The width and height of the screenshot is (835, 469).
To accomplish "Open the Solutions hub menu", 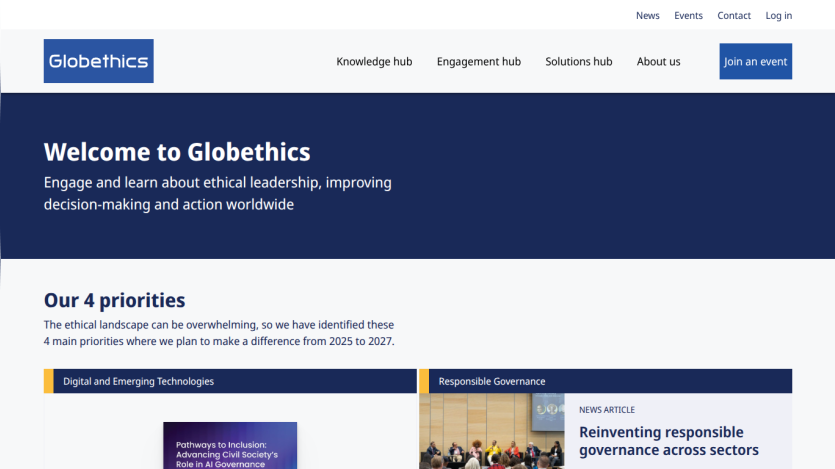I will click(x=578, y=62).
